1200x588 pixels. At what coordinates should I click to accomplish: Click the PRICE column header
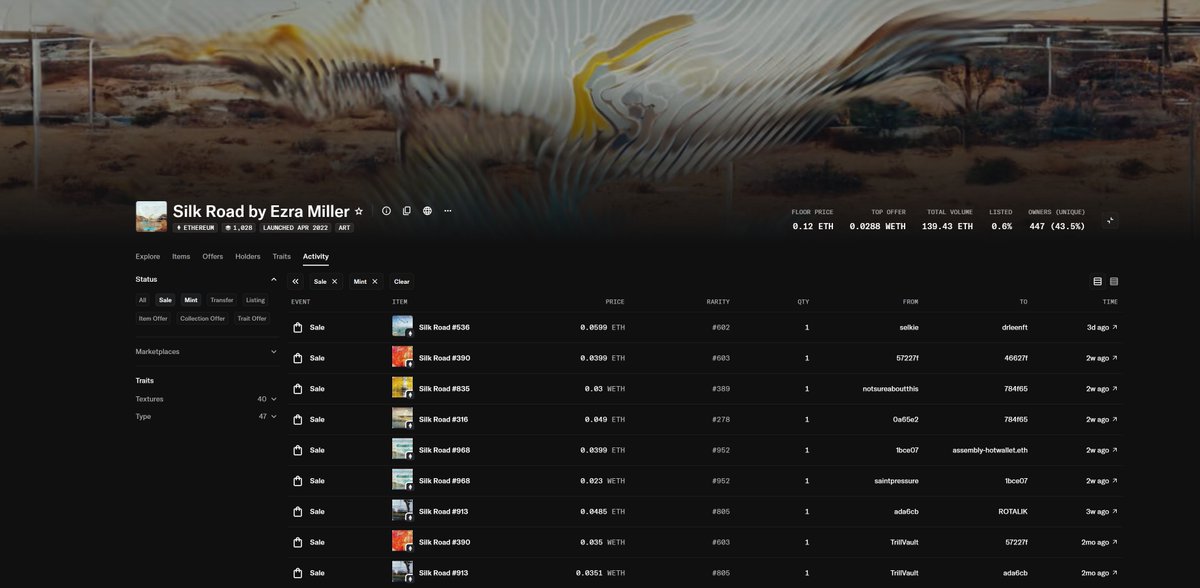(615, 302)
